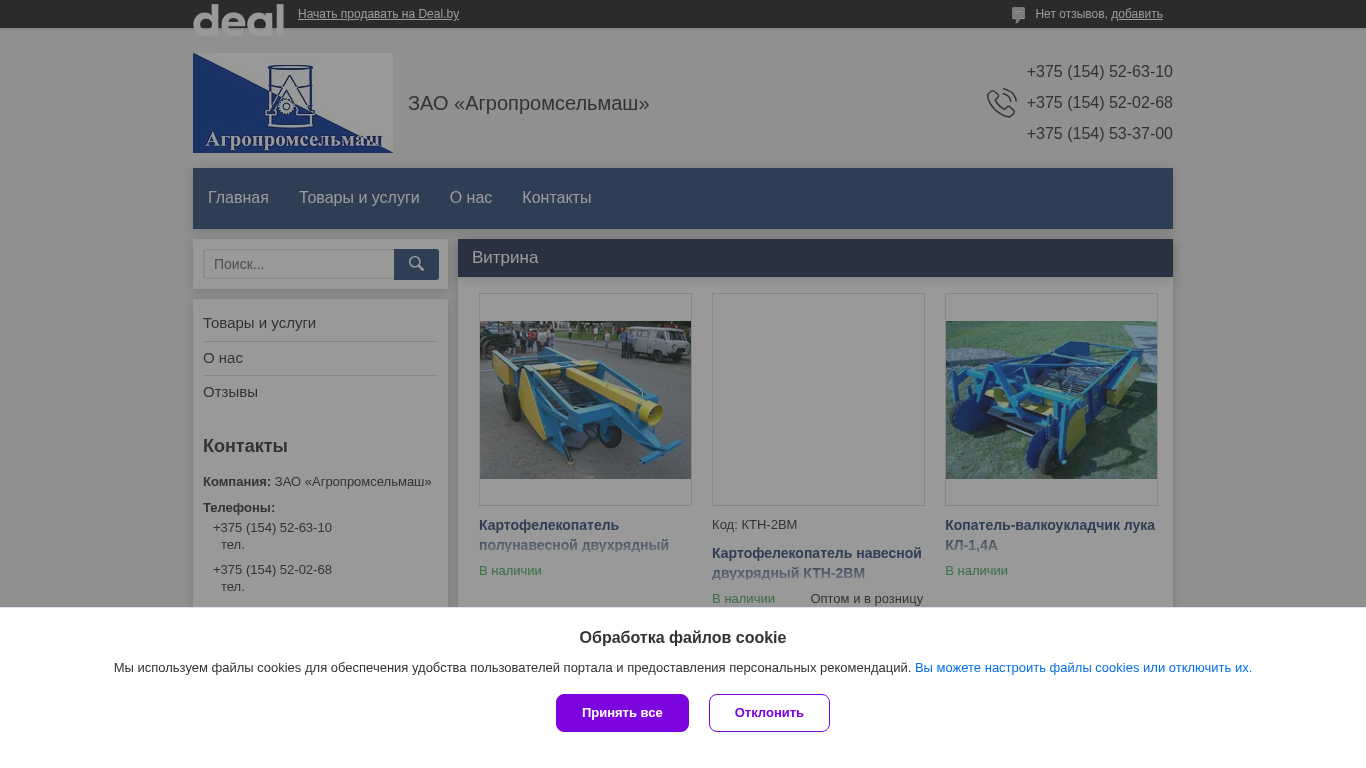Image resolution: width=1366 pixels, height=768 pixels.
Task: Open О нас in the blue navigation bar
Action: pos(471,198)
